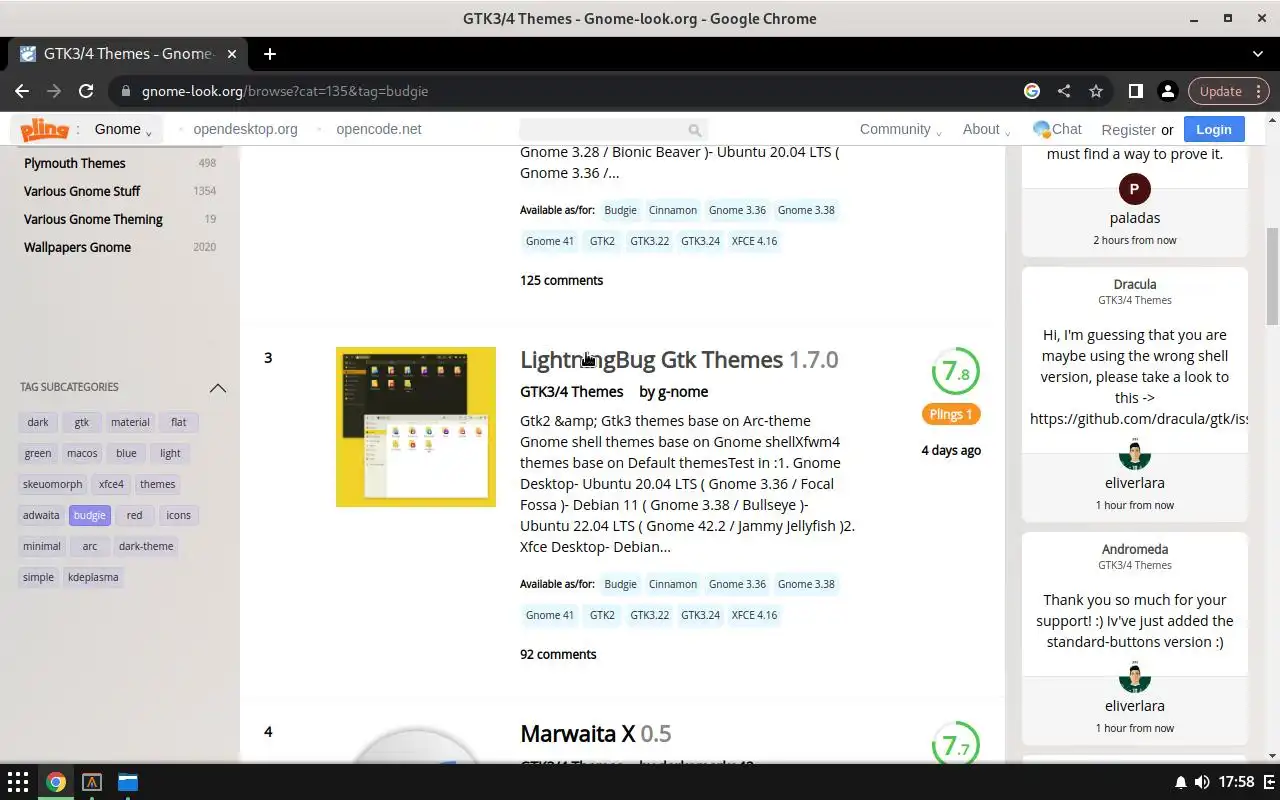Filter by the dark-theme tag
The image size is (1280, 800).
(x=146, y=546)
